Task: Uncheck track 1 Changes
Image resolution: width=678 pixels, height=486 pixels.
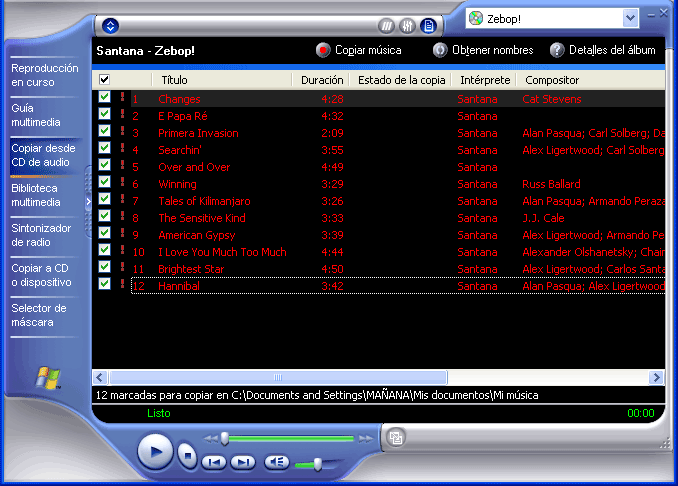Action: click(x=104, y=97)
